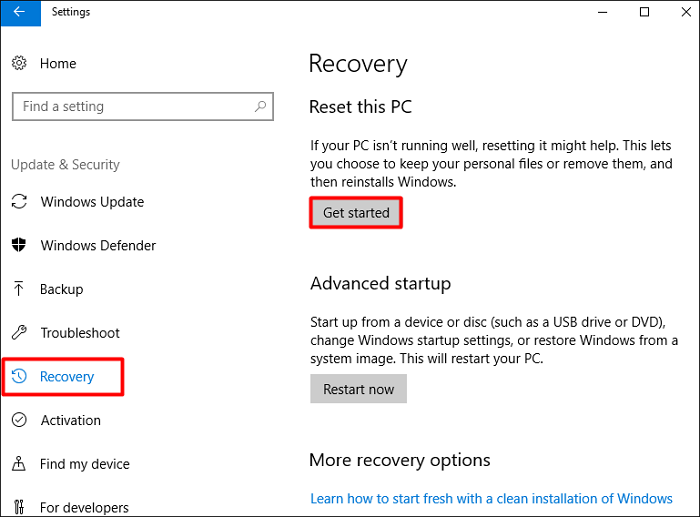
Task: Click the Troubleshoot wrench icon
Action: coord(19,333)
